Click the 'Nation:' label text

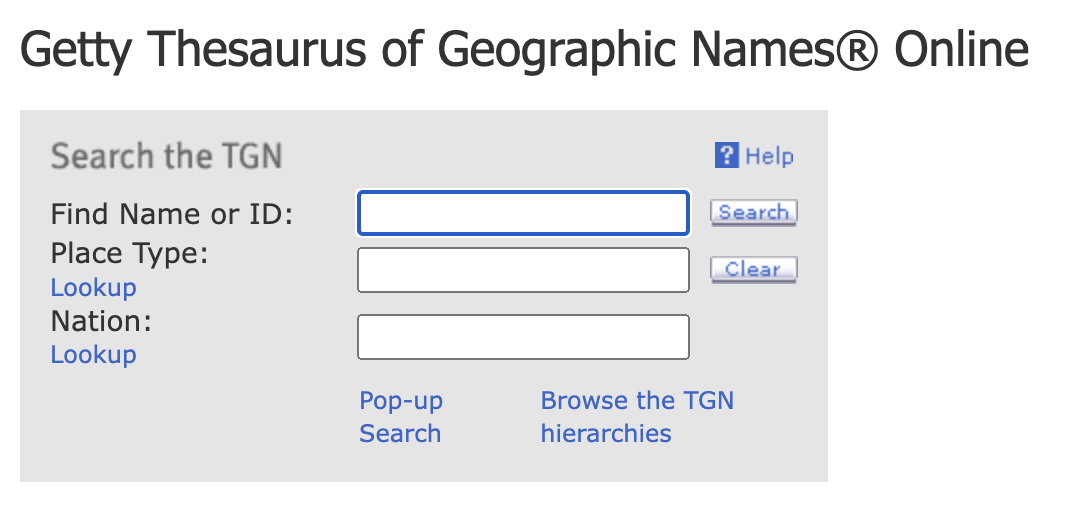pyautogui.click(x=101, y=322)
